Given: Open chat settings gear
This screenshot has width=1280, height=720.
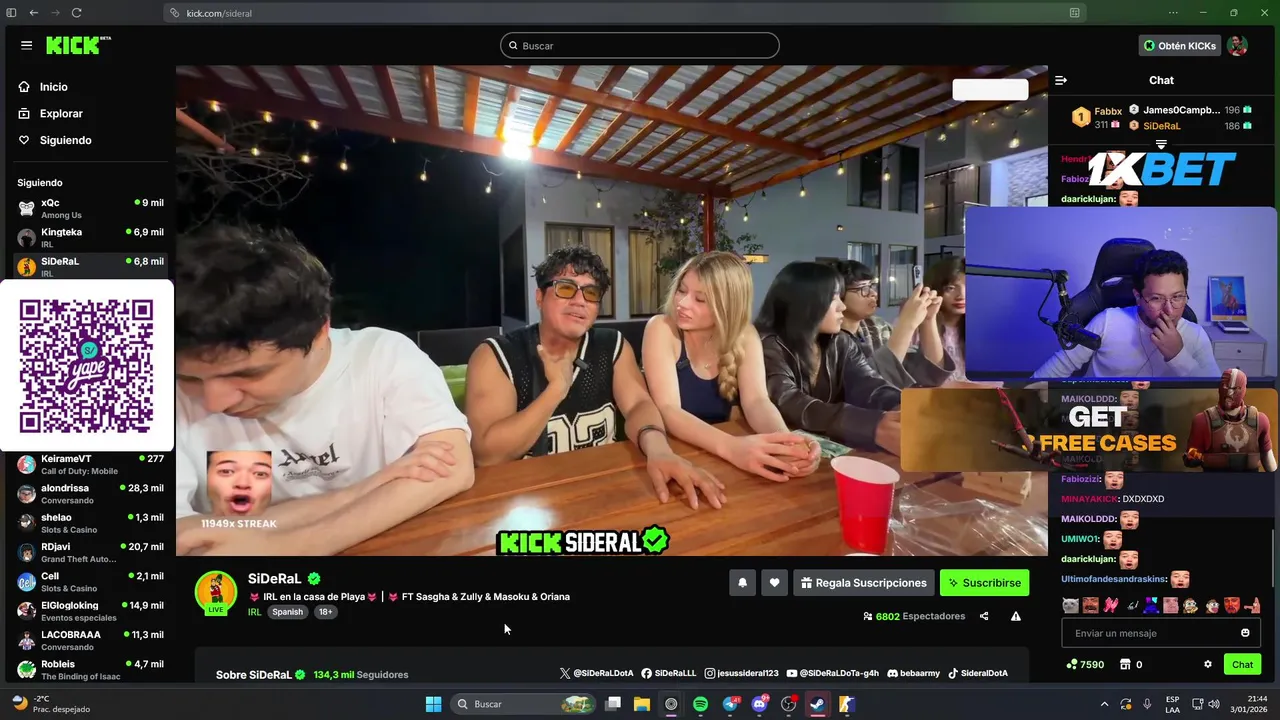Looking at the screenshot, I should pos(1208,664).
